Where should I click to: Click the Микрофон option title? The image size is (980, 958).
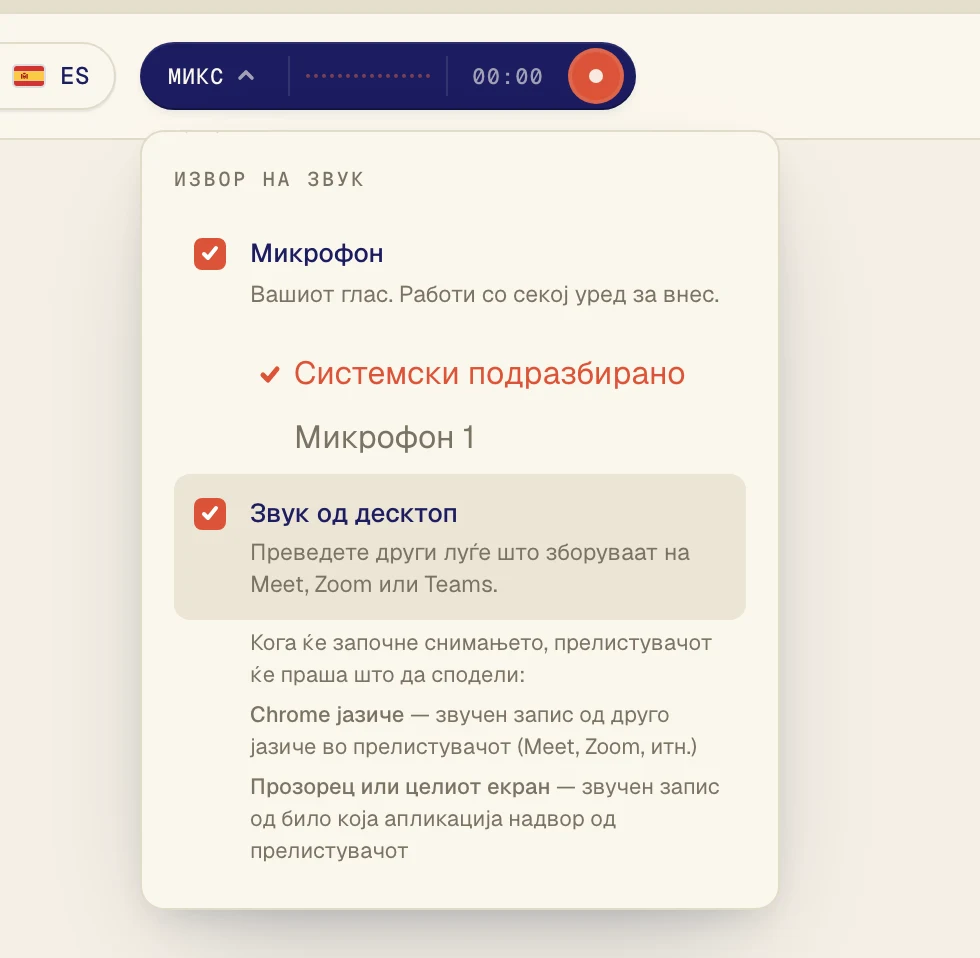[x=317, y=254]
